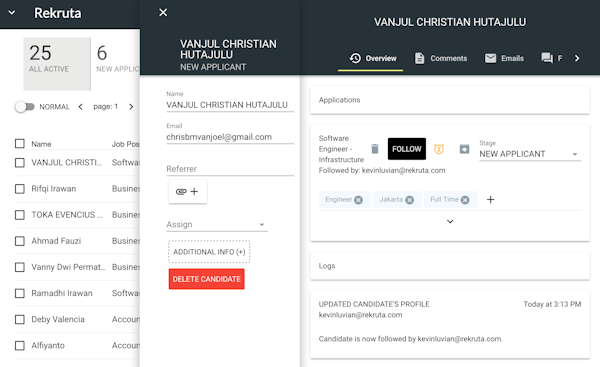
Task: Click ADDITIONAL INFO (+) button
Action: pos(209,252)
